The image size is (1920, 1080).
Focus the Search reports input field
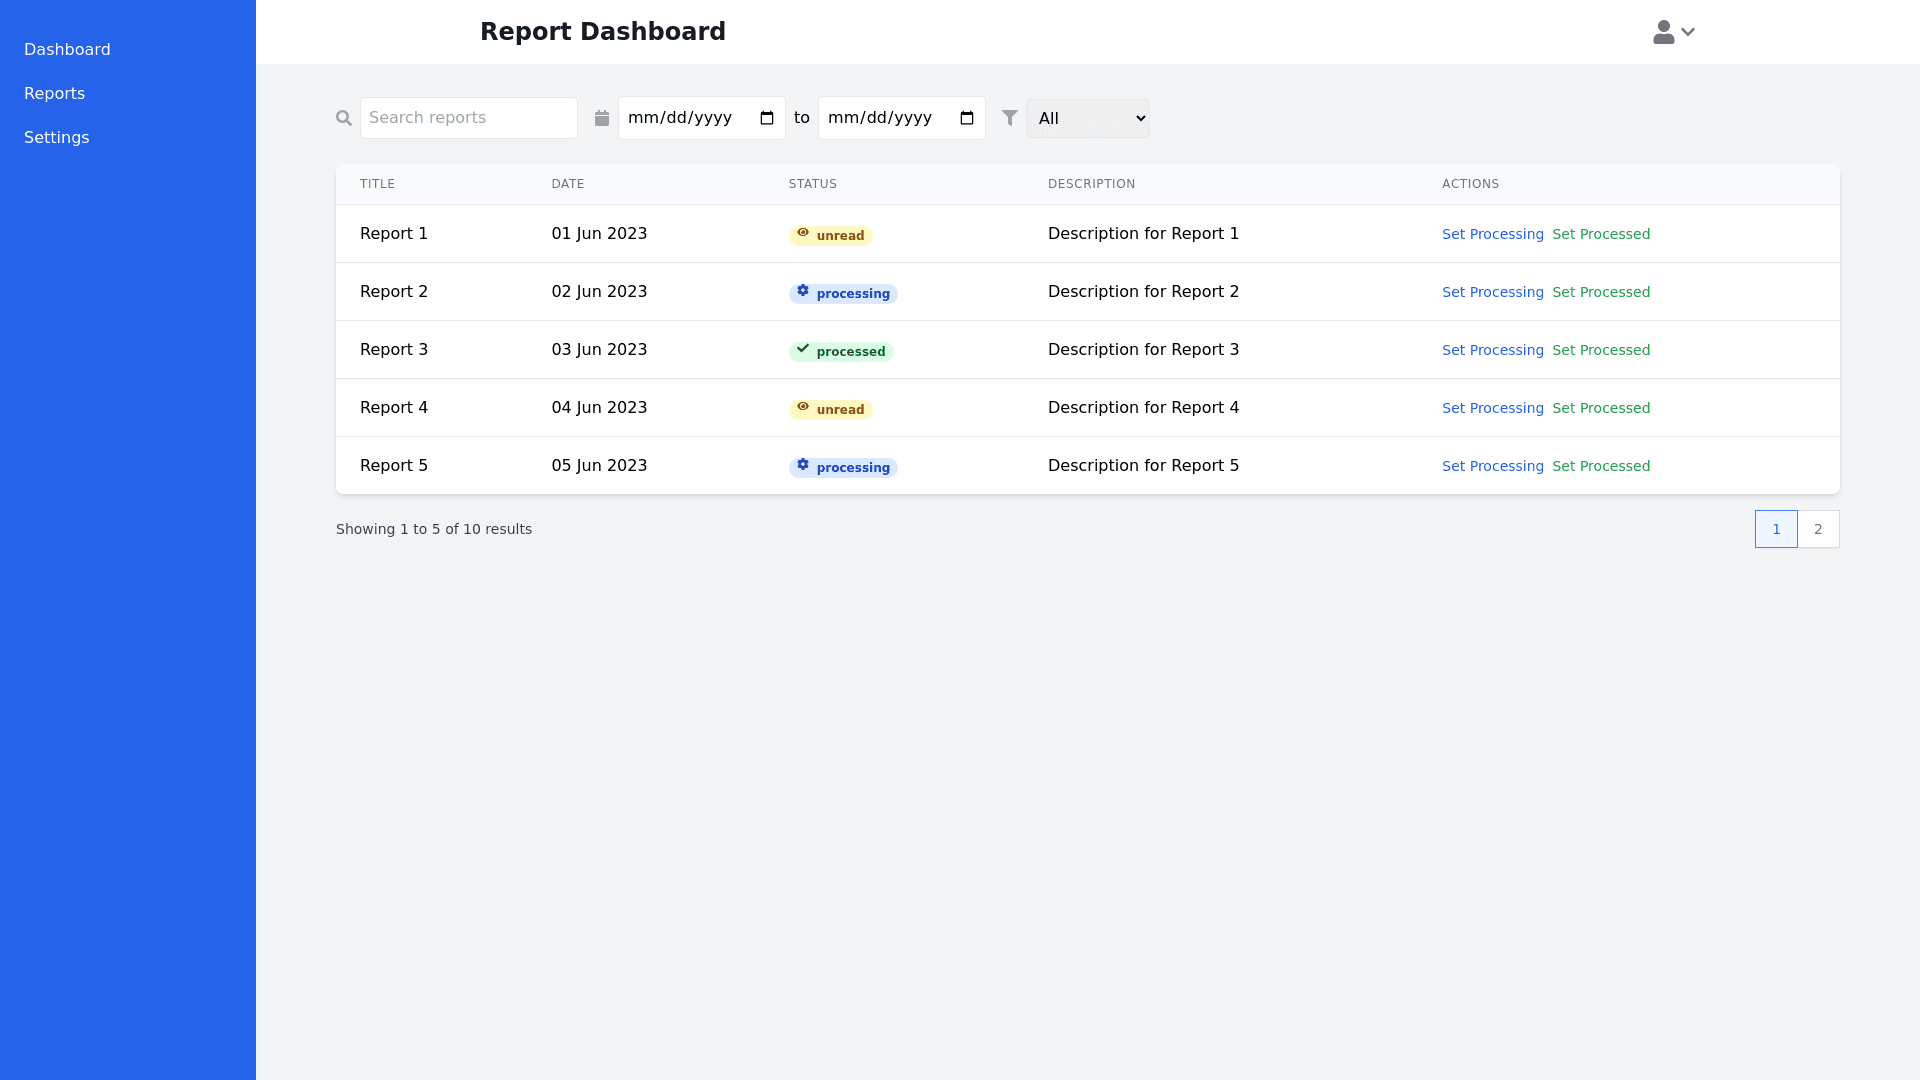468,118
